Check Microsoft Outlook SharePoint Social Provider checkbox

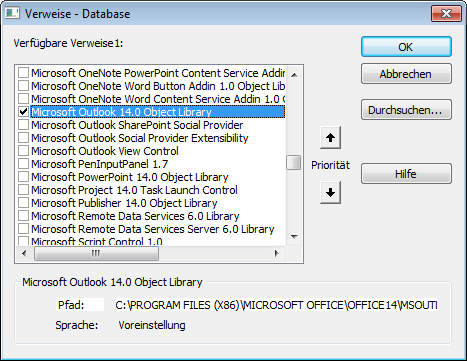click(23, 125)
